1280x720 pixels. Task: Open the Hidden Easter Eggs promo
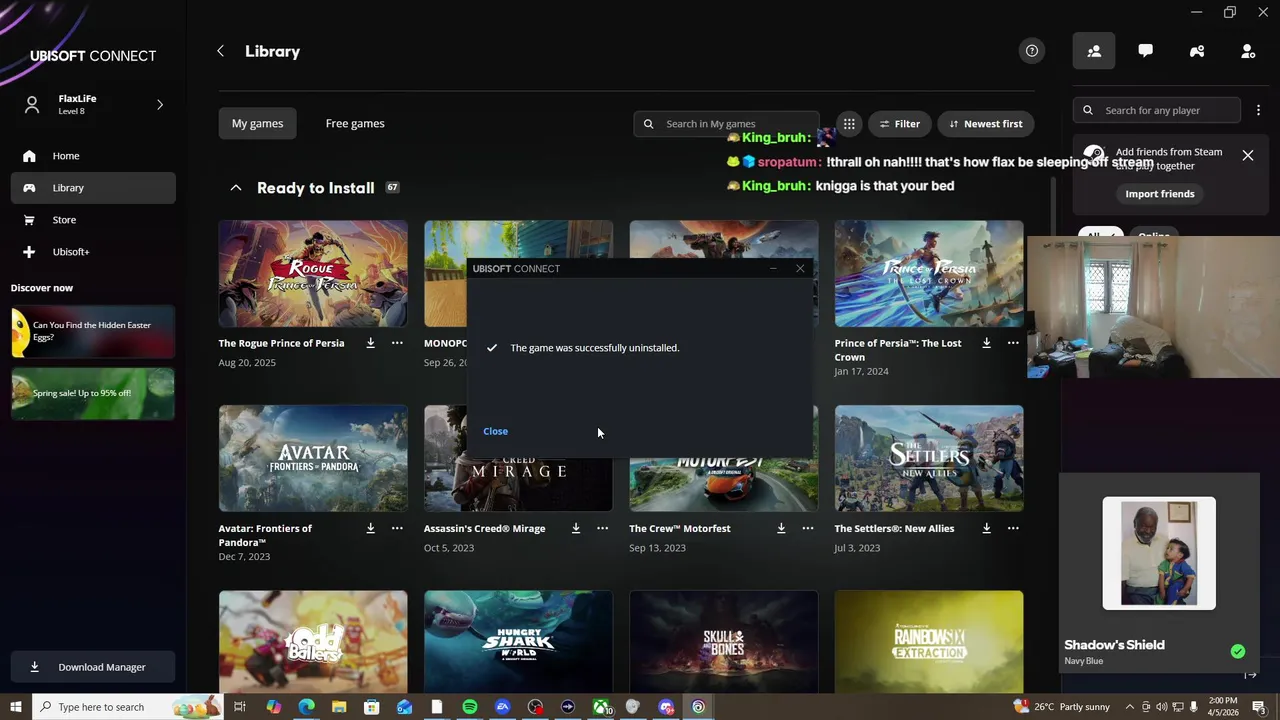click(x=93, y=332)
